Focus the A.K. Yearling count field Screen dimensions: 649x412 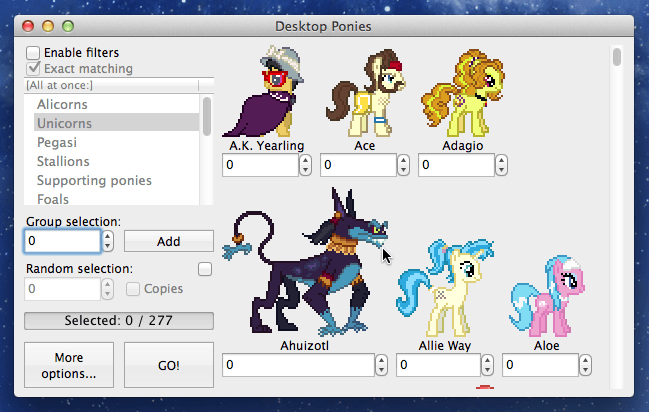(x=260, y=165)
